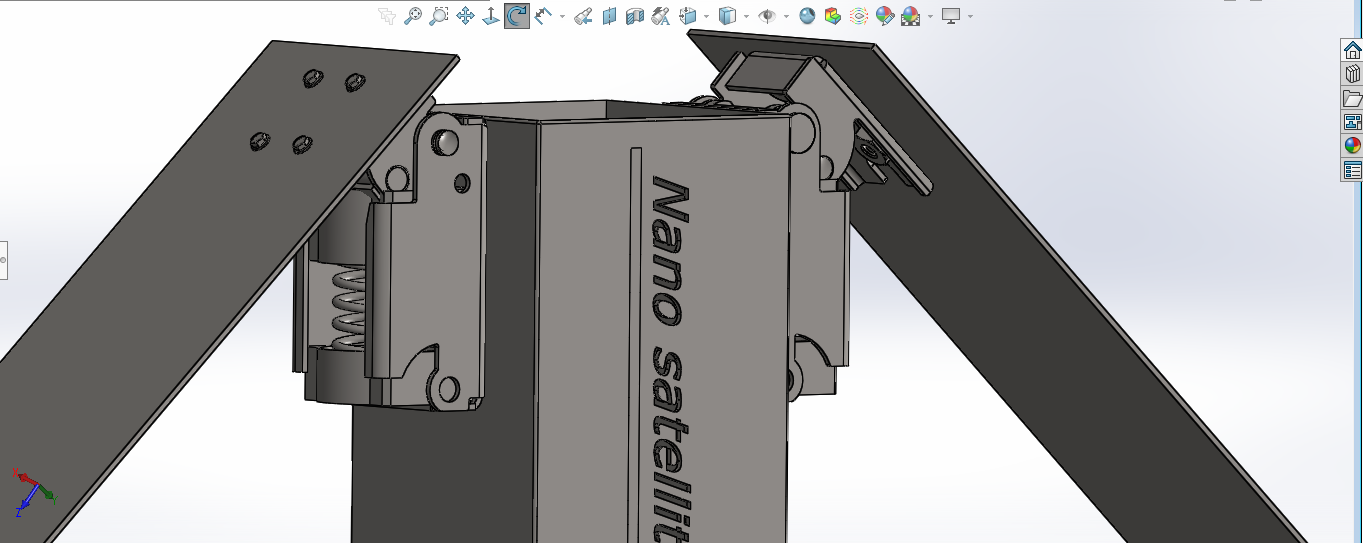Toggle the Curvature colored-block icon

click(x=833, y=16)
